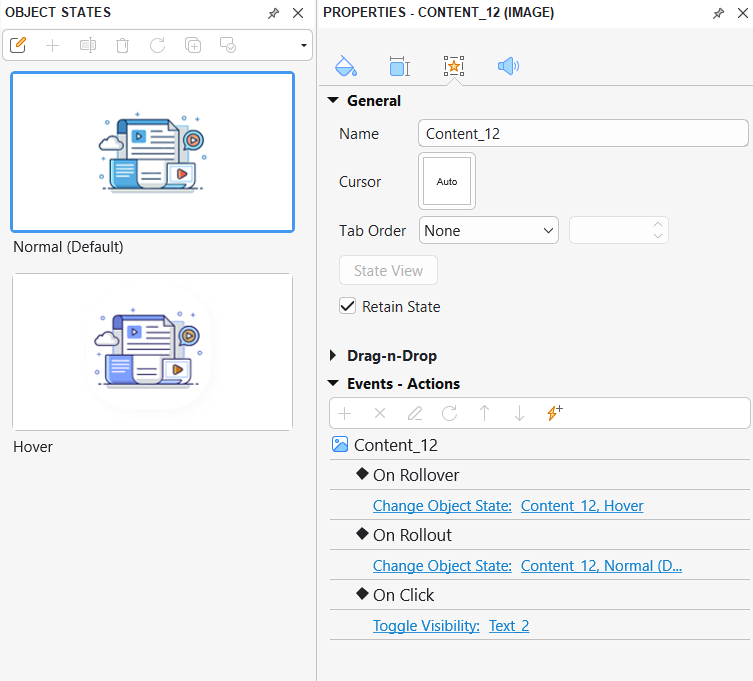Open the Tab Order dropdown
Image resolution: width=753 pixels, height=681 pixels.
[x=488, y=231]
